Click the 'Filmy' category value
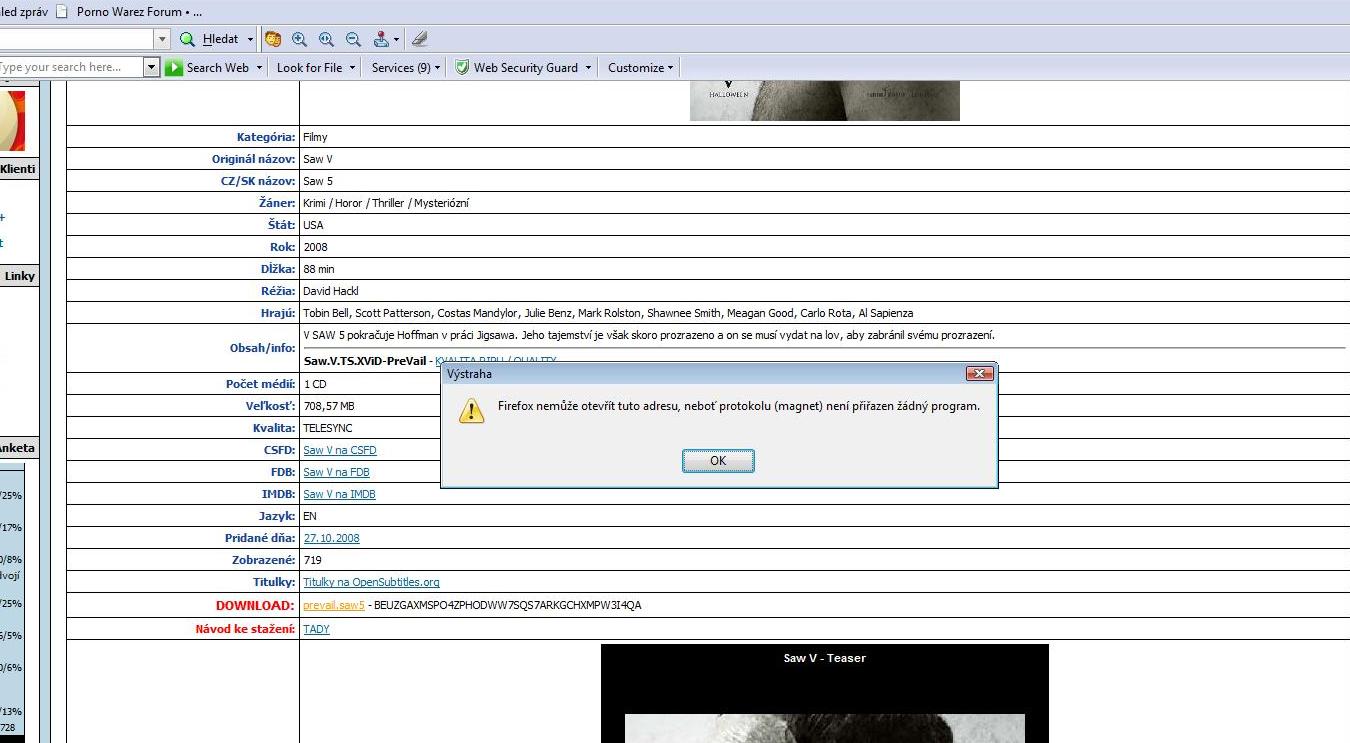The width and height of the screenshot is (1350, 743). pyautogui.click(x=315, y=137)
